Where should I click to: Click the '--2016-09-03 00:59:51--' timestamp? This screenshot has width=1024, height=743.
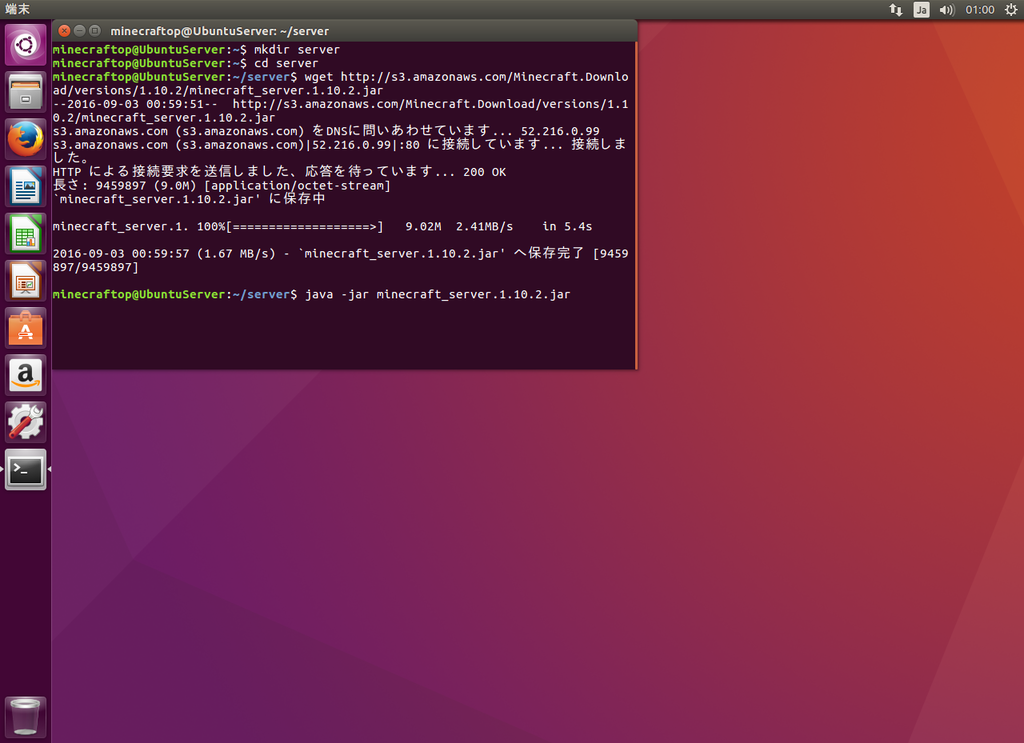[x=135, y=104]
